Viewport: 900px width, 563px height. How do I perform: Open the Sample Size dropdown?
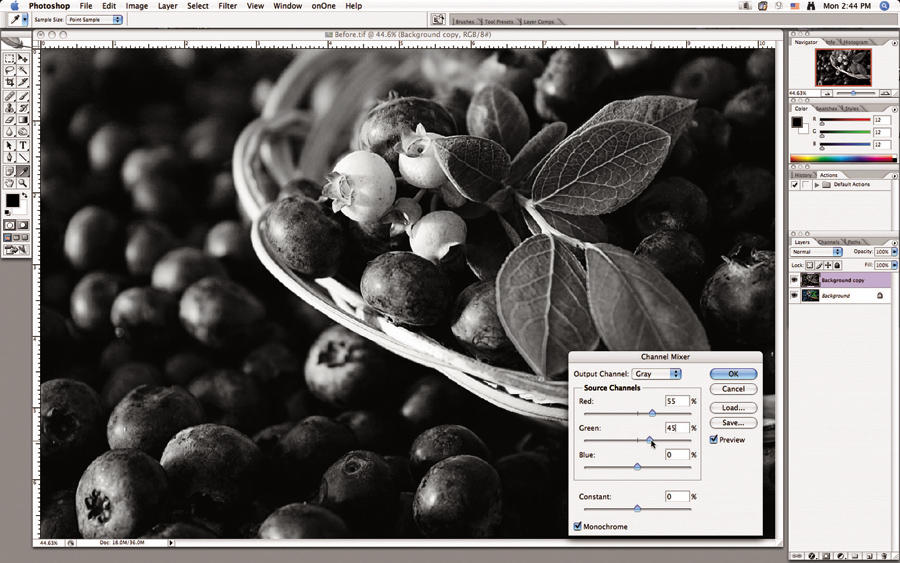(94, 20)
